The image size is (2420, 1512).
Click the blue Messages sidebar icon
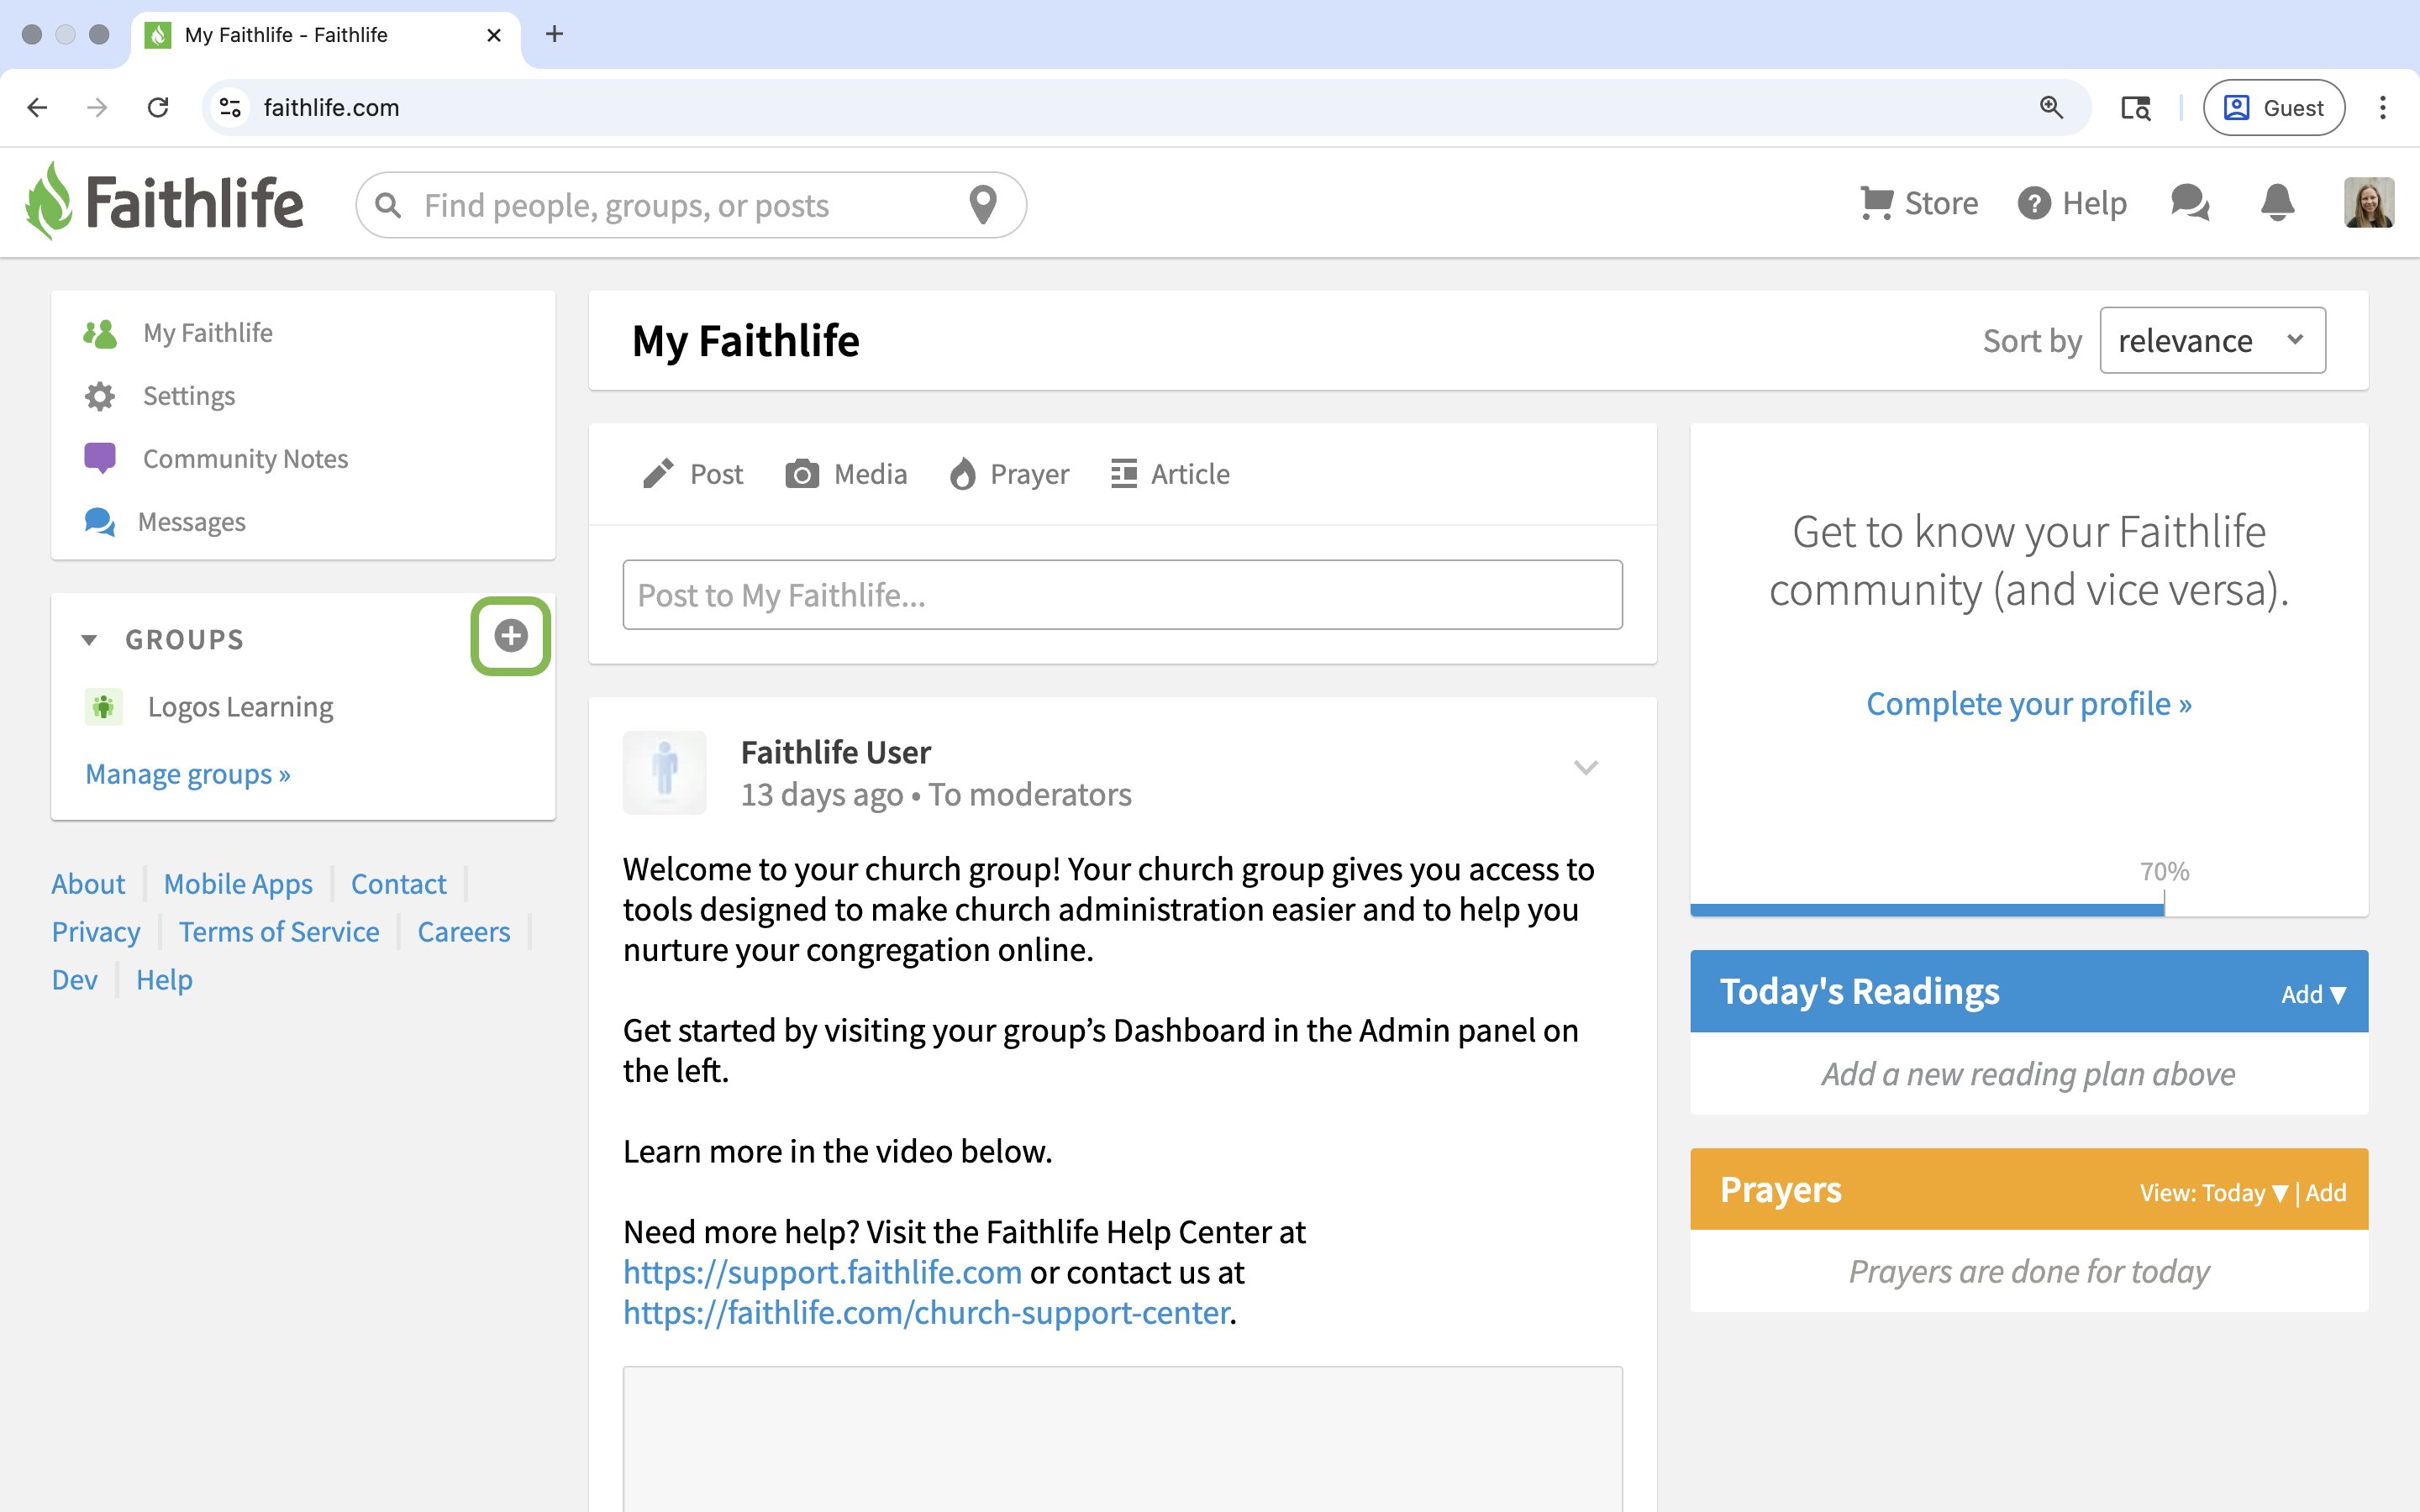(x=100, y=521)
